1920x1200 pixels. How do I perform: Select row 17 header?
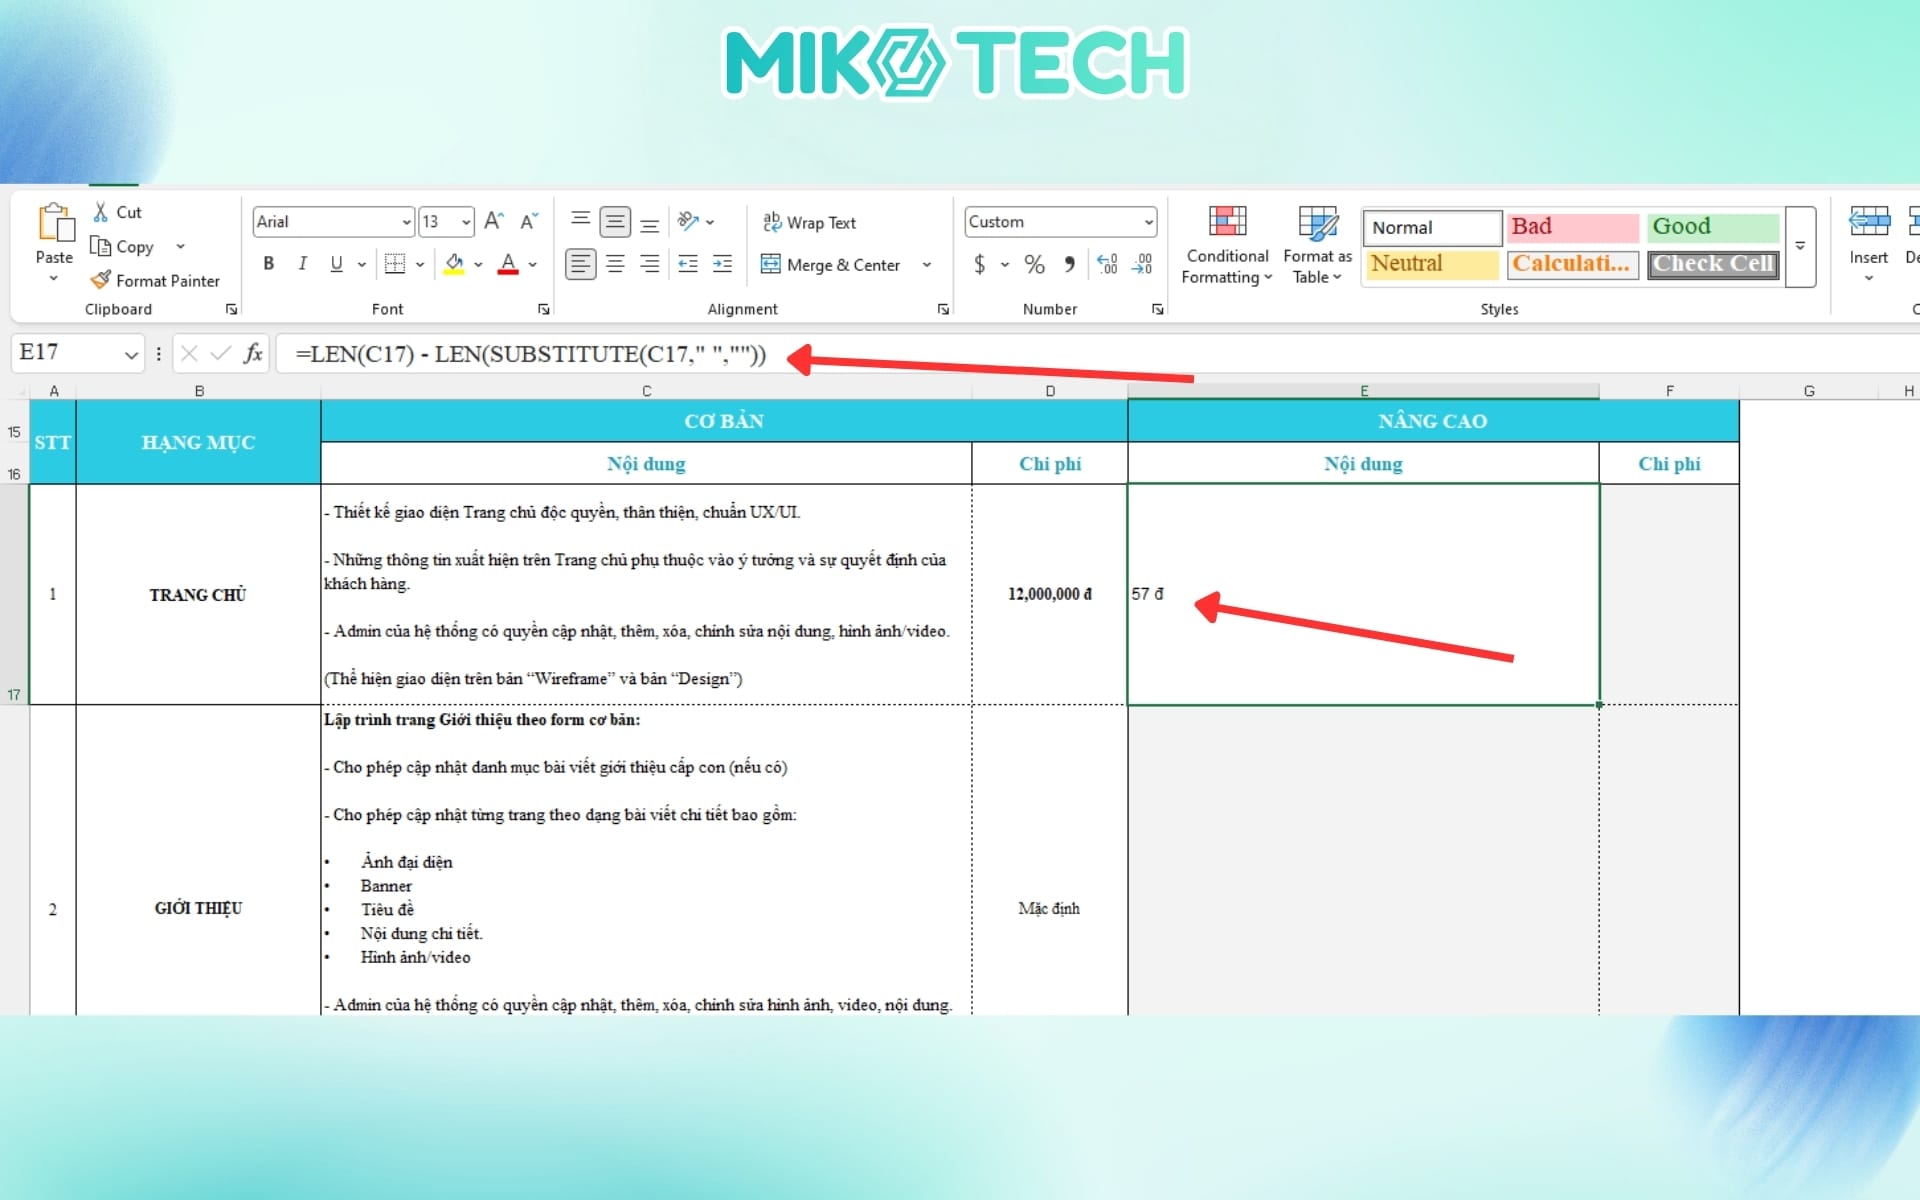[14, 595]
